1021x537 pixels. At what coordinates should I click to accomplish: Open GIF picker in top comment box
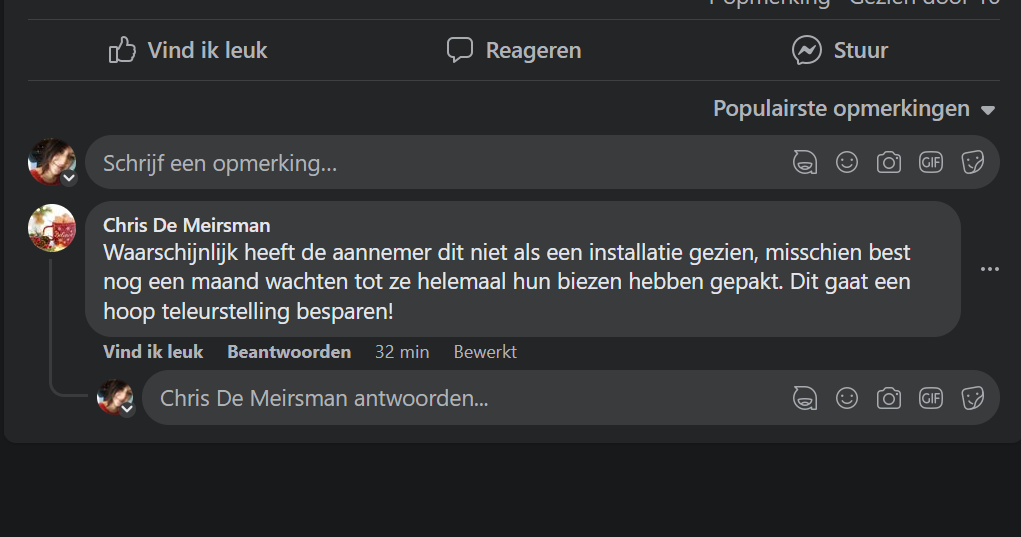tap(931, 162)
